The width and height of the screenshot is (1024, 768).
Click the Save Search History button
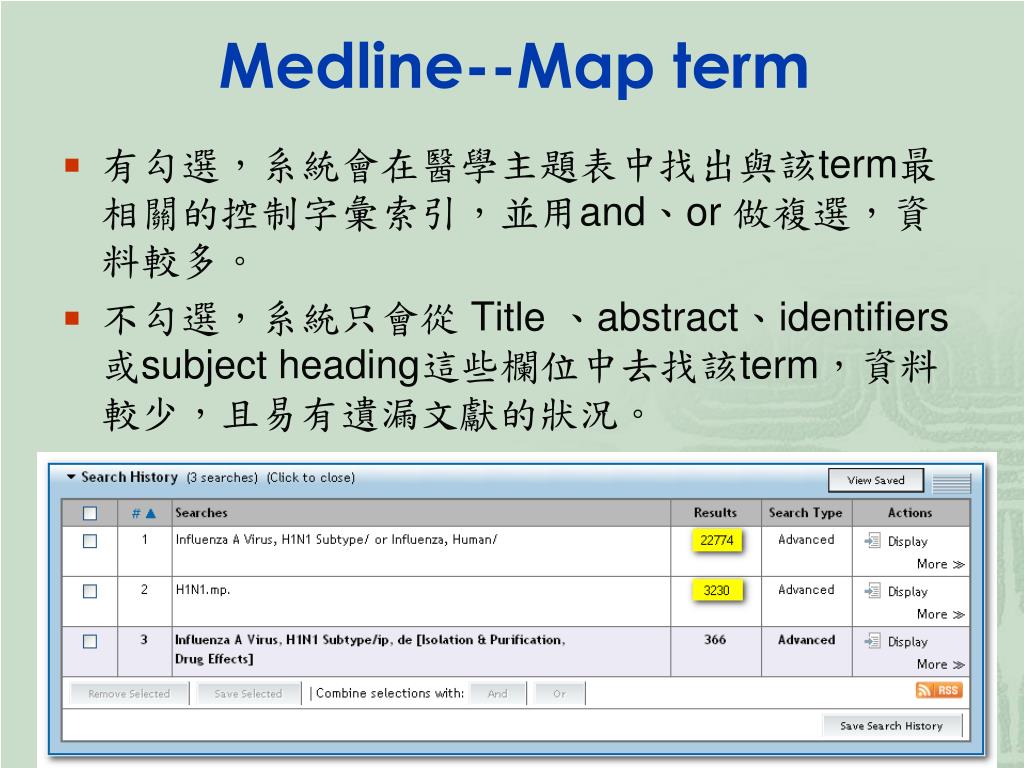tap(891, 726)
